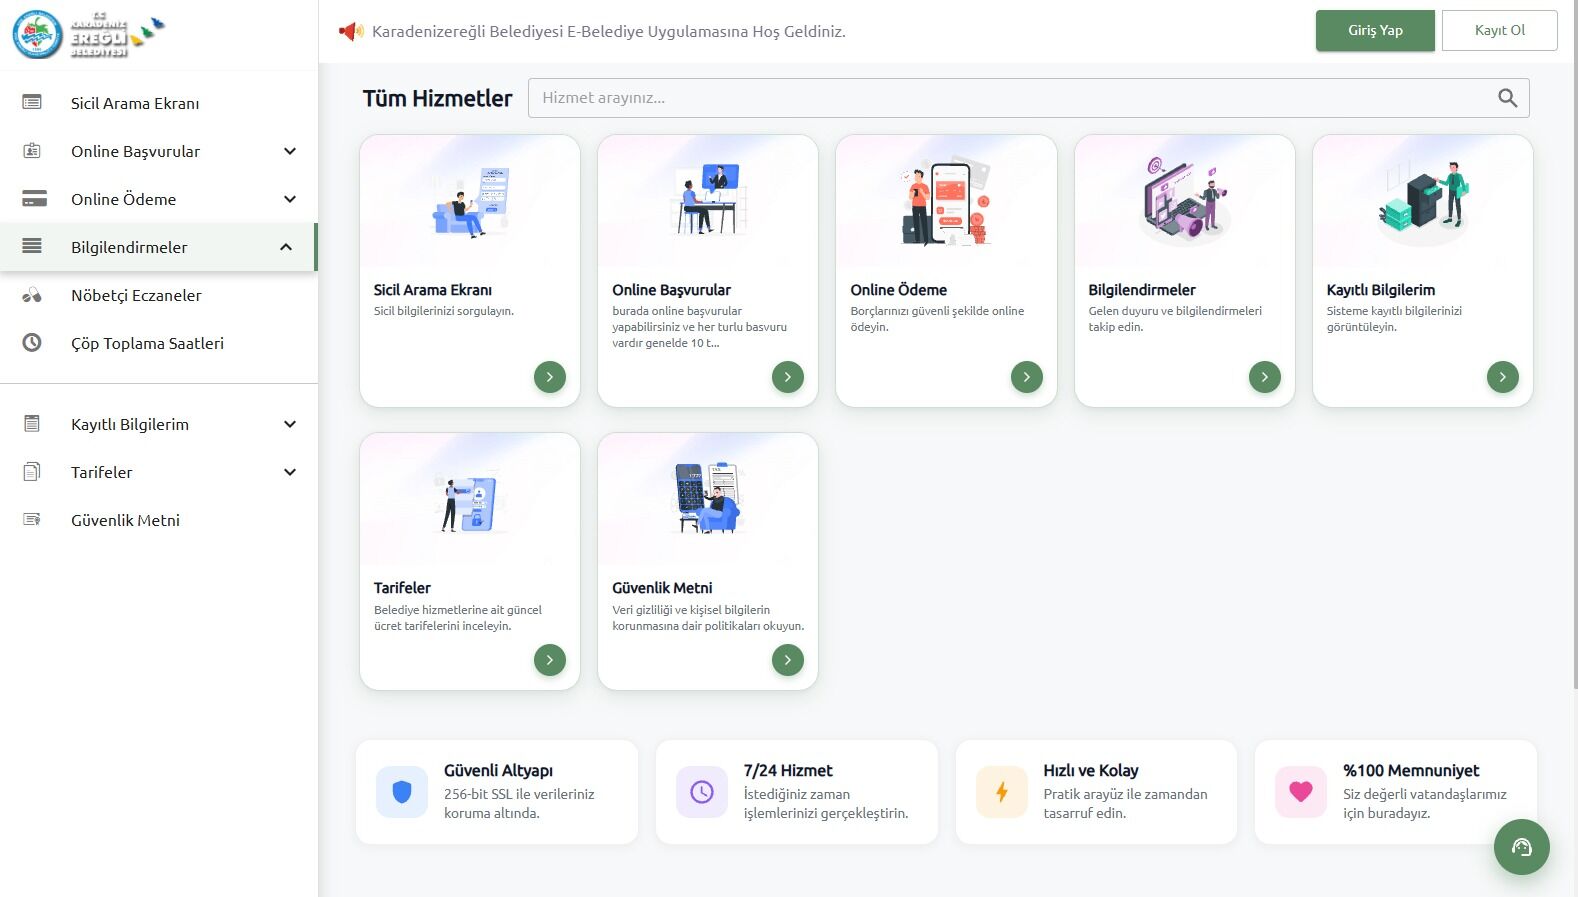
Task: Open the Bilgilendirmeler card arrow button
Action: click(x=1264, y=377)
